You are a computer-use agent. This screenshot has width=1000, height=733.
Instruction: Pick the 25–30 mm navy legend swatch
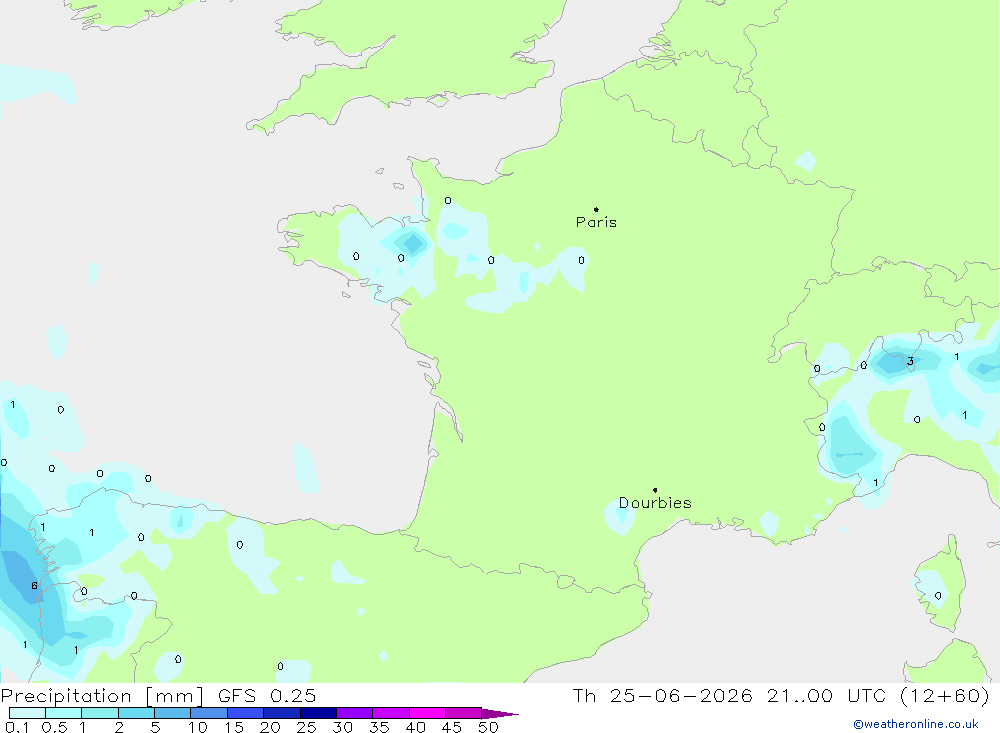tap(318, 713)
